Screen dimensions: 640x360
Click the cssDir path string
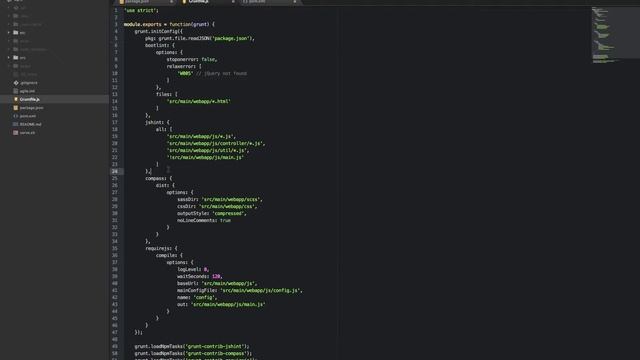tap(228, 207)
